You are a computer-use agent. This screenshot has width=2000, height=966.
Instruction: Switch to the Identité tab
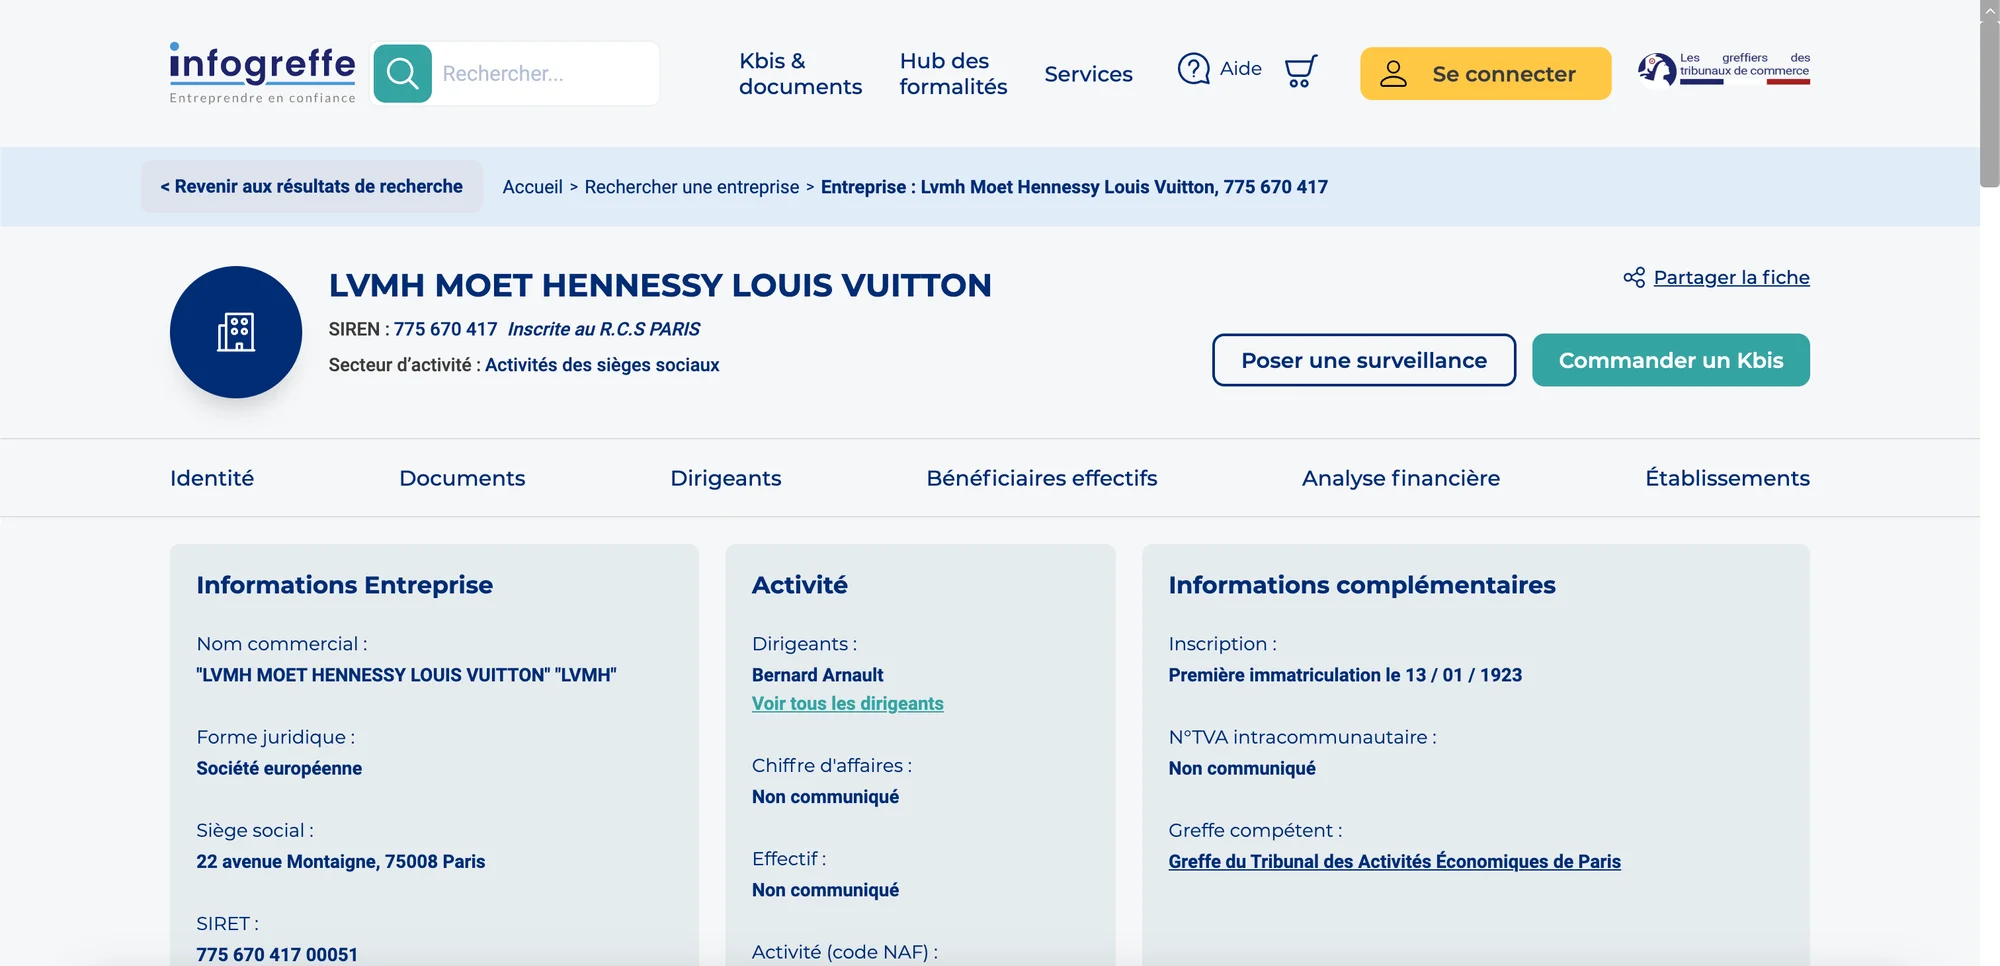pyautogui.click(x=212, y=478)
